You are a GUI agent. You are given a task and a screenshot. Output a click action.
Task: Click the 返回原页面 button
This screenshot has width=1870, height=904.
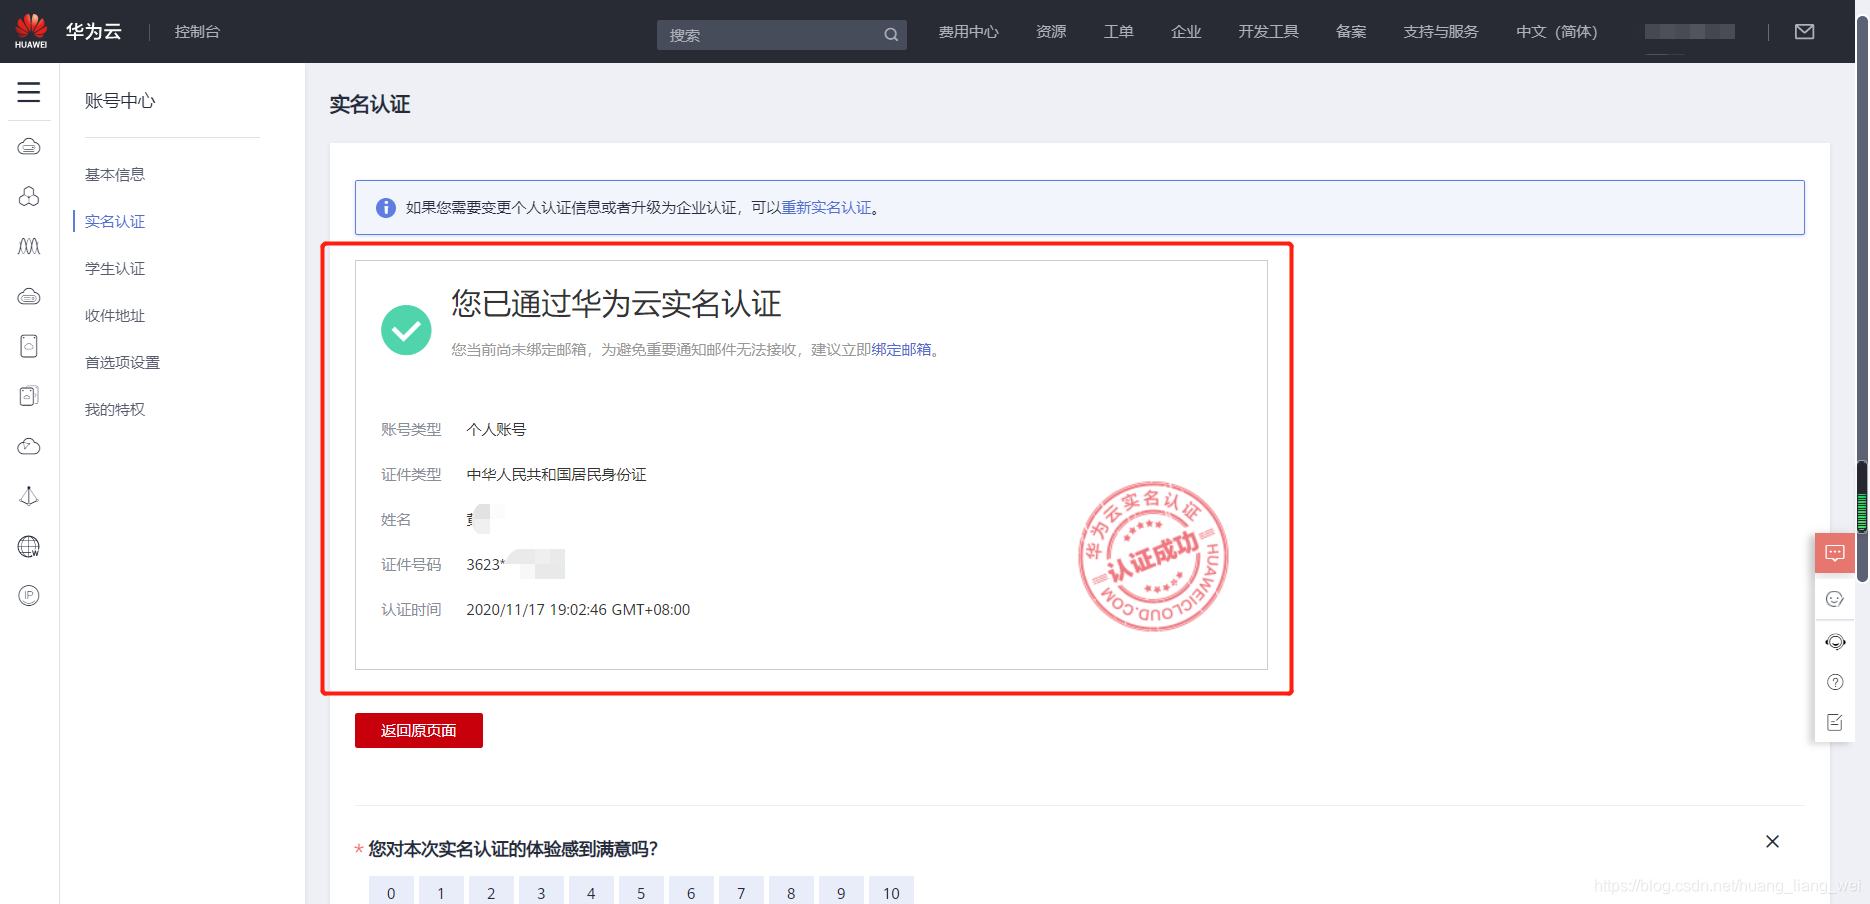click(x=419, y=731)
